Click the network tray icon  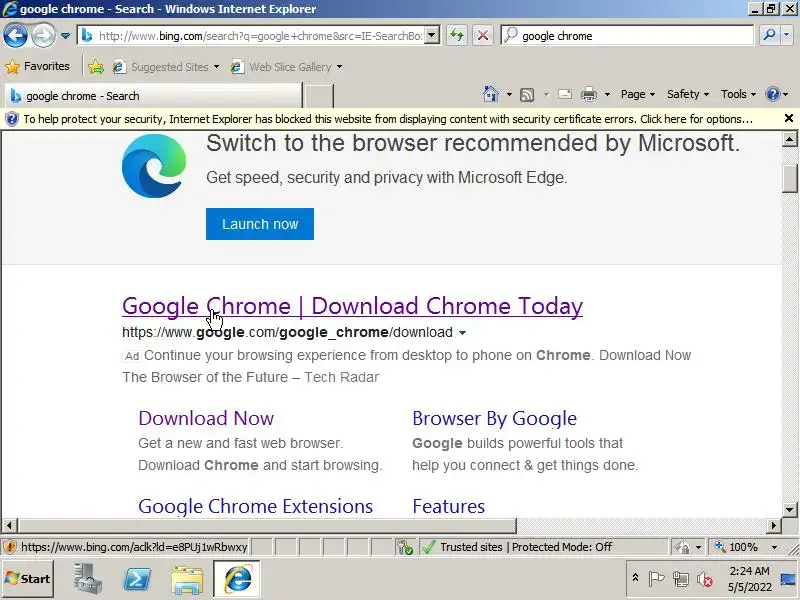pyautogui.click(x=680, y=579)
